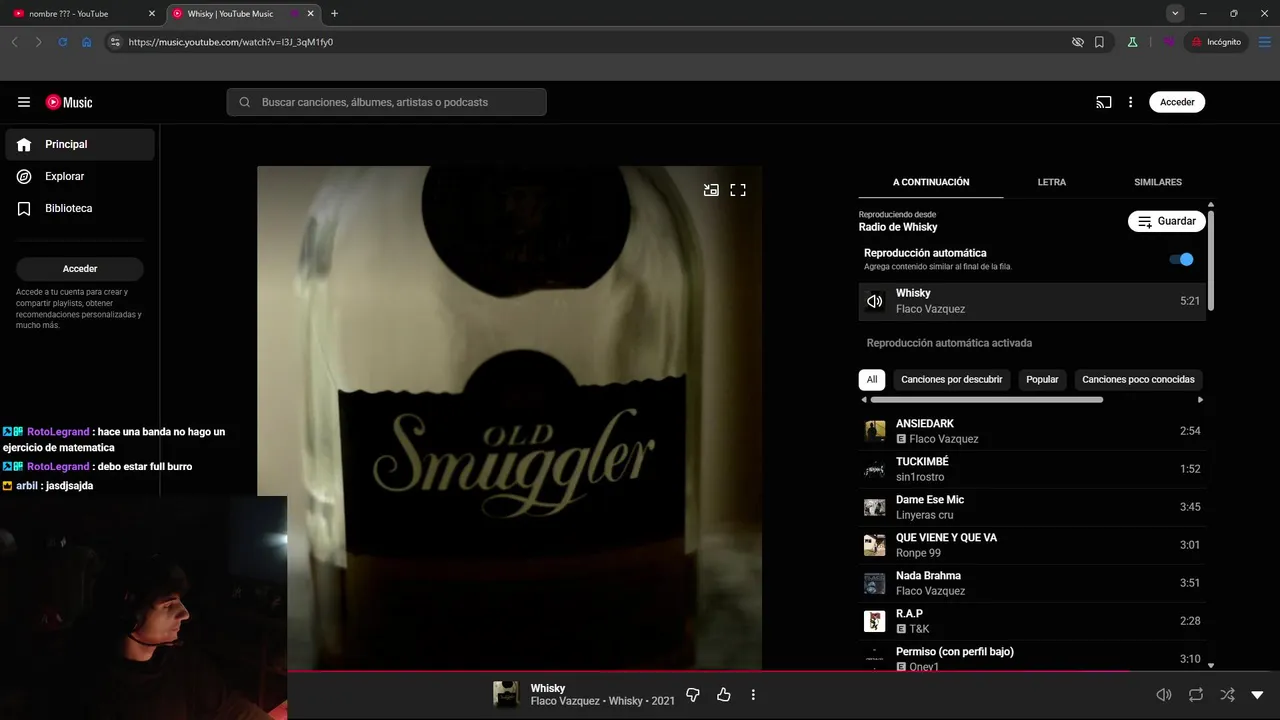The width and height of the screenshot is (1280, 720).
Task: Play TUCKIMBÉ by sin1rostro
Action: click(1032, 469)
